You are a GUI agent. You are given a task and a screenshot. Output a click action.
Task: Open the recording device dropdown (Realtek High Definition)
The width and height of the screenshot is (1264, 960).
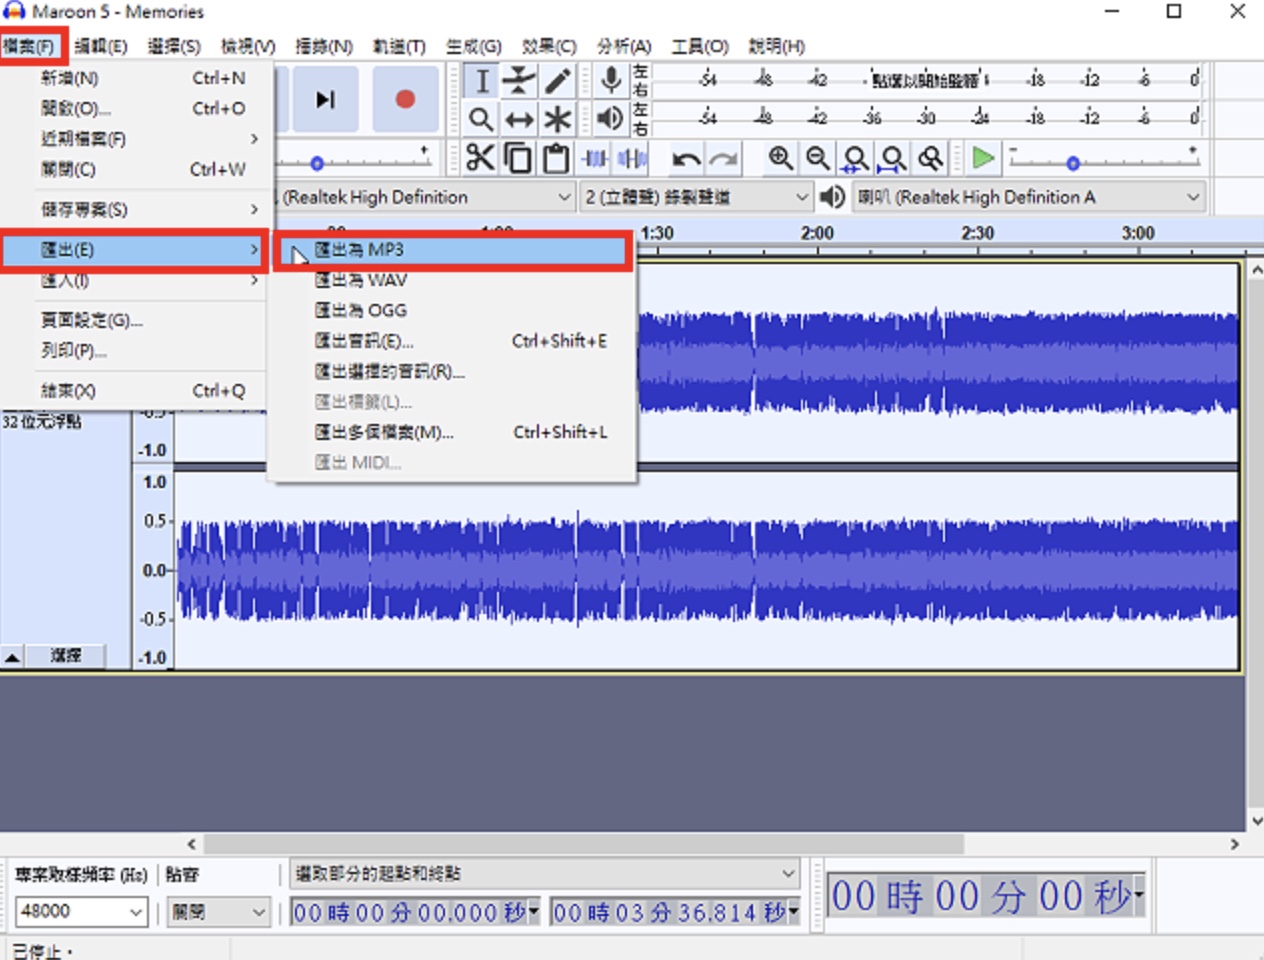(425, 197)
